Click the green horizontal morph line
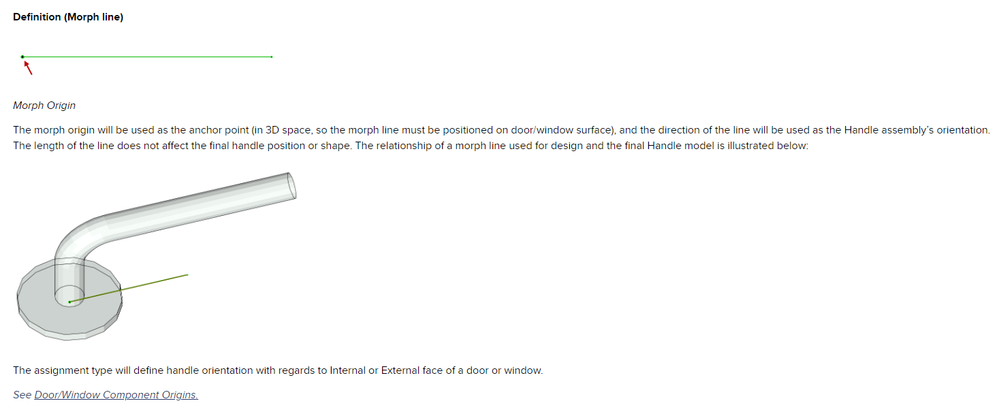The height and width of the screenshot is (414, 999). click(x=150, y=57)
